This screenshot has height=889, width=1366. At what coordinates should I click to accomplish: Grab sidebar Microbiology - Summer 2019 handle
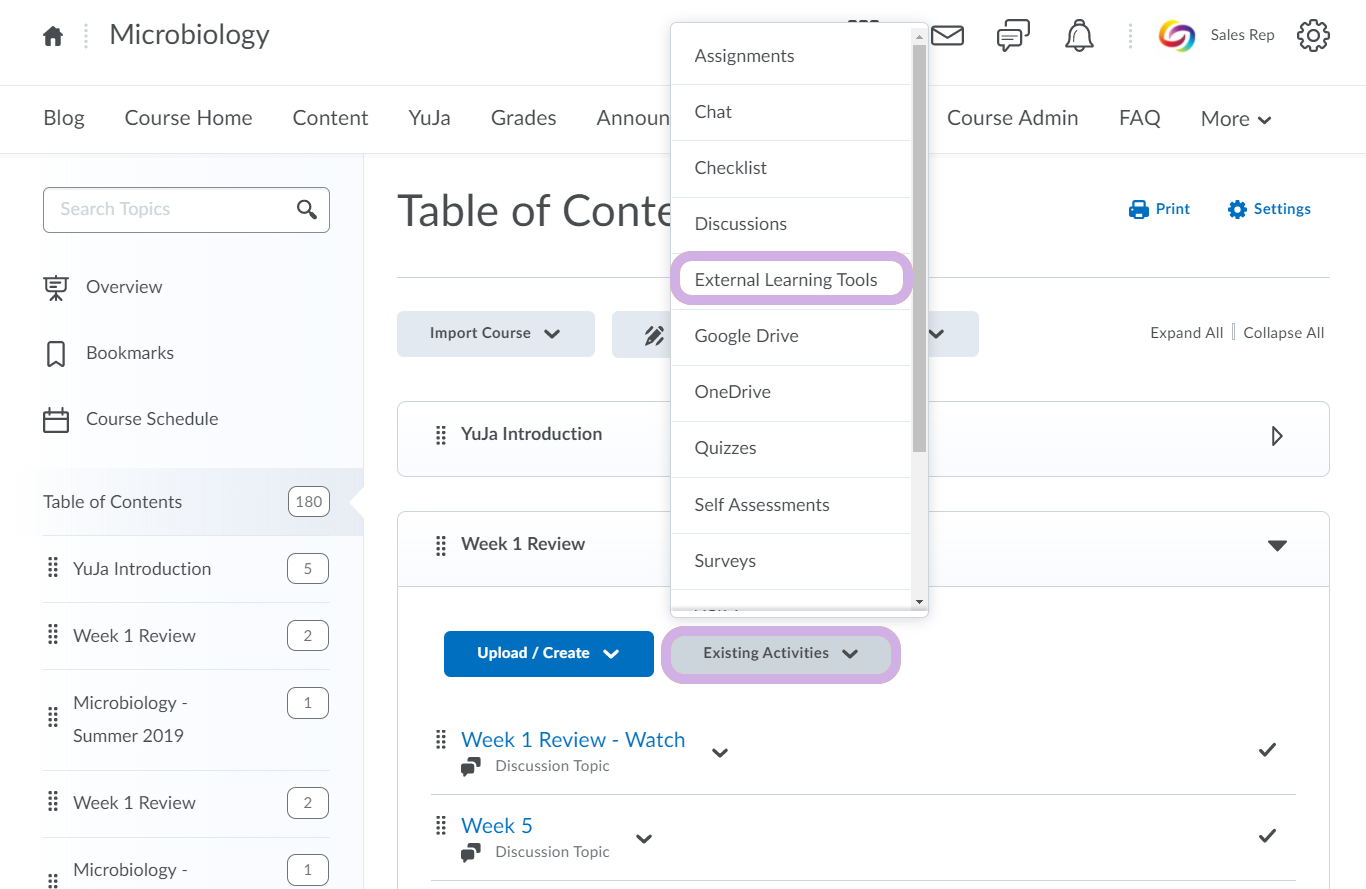coord(53,718)
